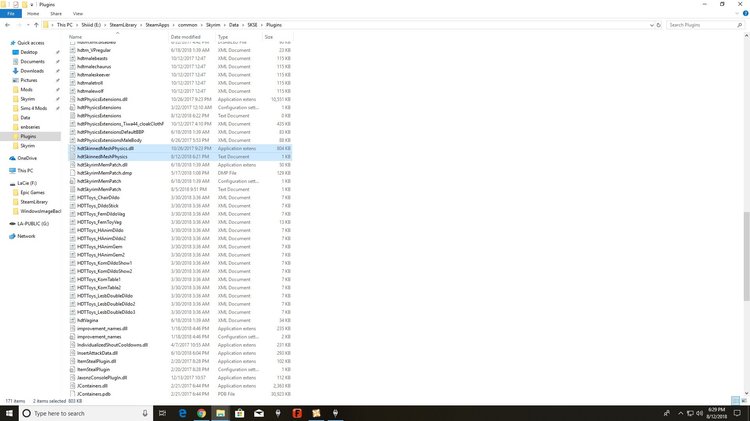
Task: Go up one folder level arrow
Action: [x=36, y=25]
